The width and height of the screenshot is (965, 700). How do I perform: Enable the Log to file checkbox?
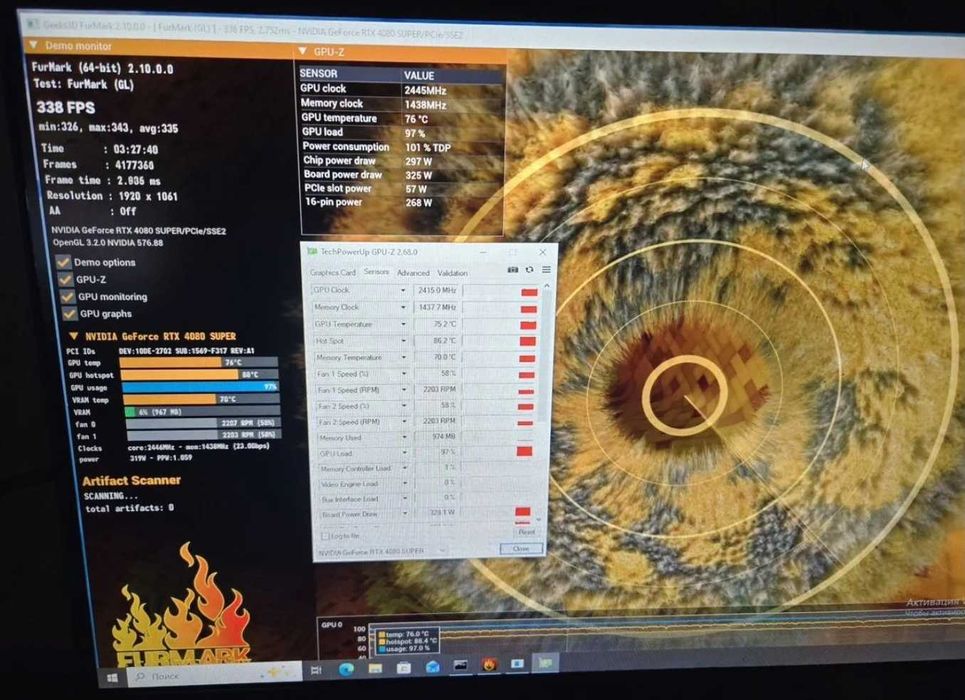click(325, 536)
